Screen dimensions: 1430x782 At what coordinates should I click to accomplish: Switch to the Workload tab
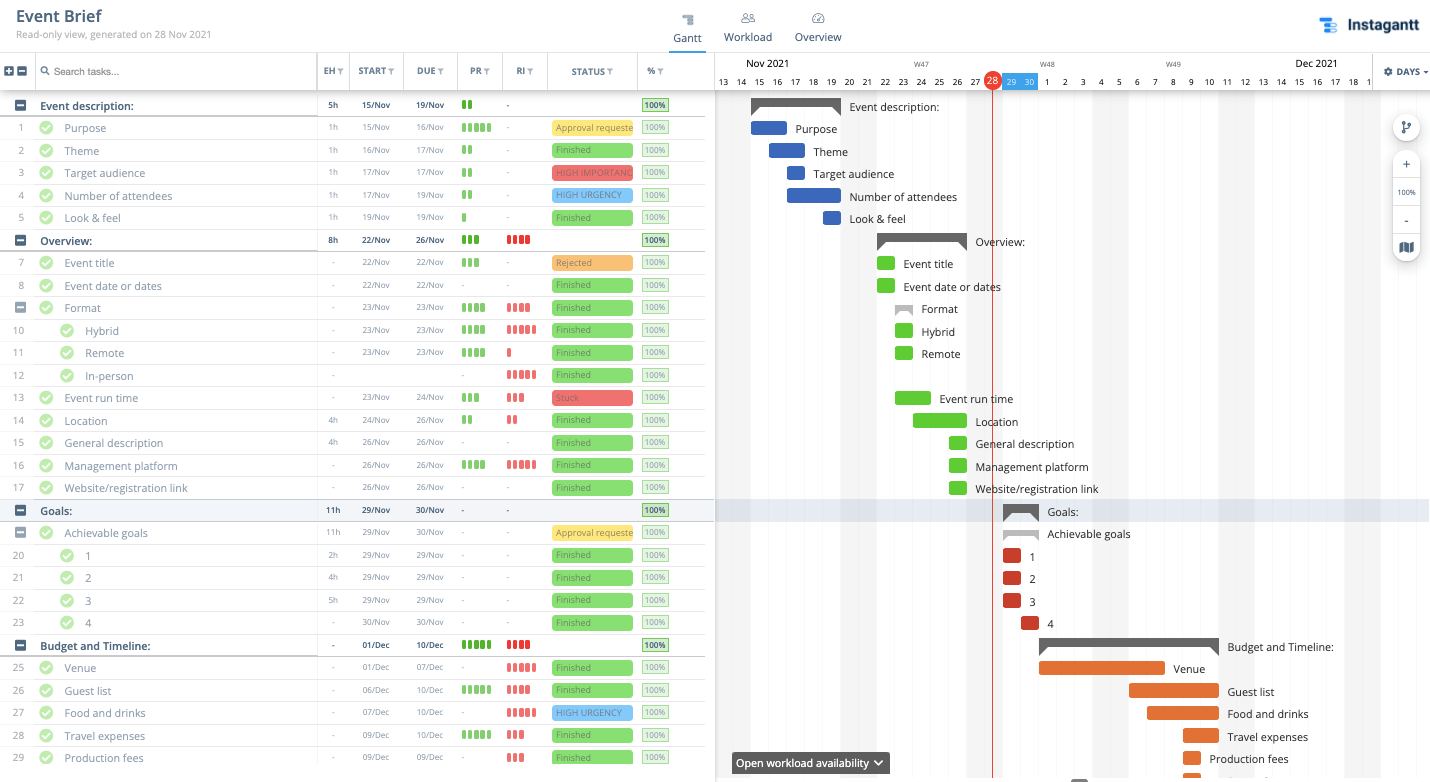click(748, 28)
